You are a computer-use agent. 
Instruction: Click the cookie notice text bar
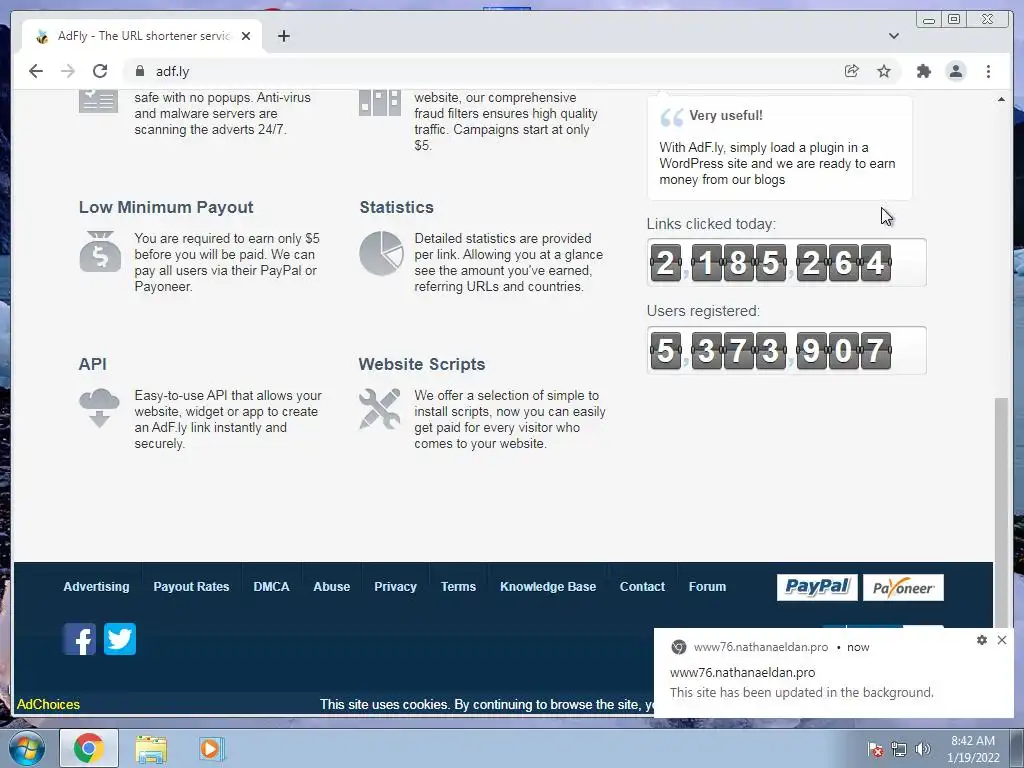pos(487,704)
